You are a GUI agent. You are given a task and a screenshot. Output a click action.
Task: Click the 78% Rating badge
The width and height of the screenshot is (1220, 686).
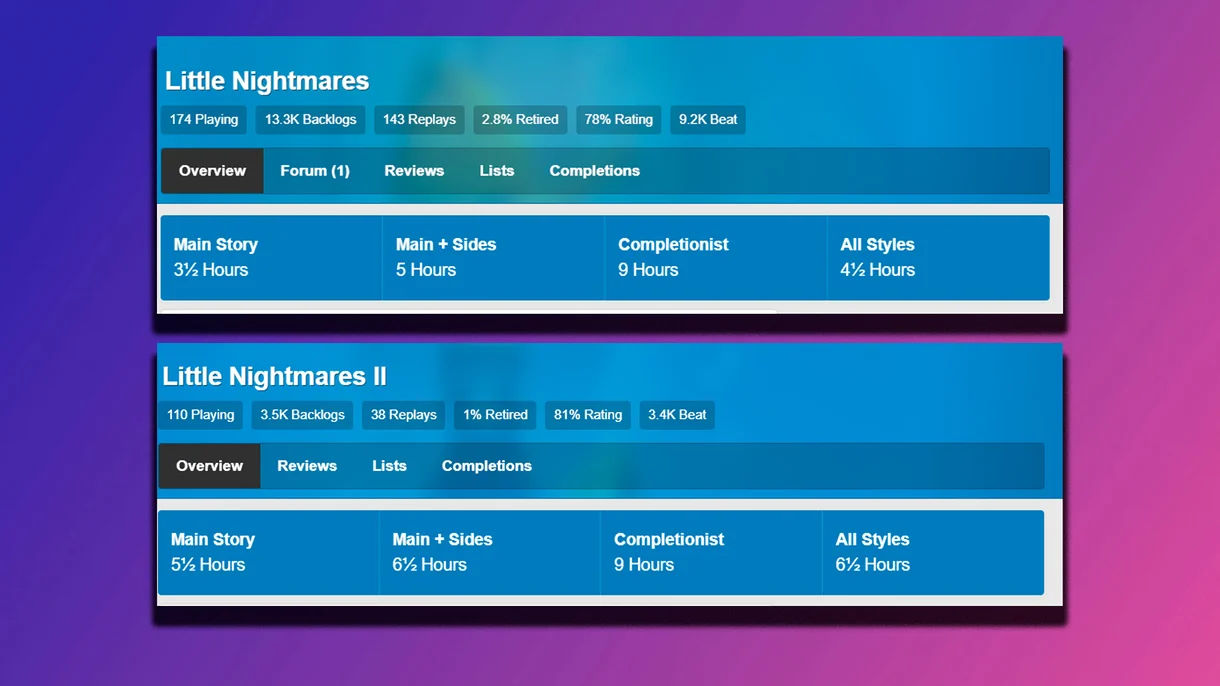618,120
